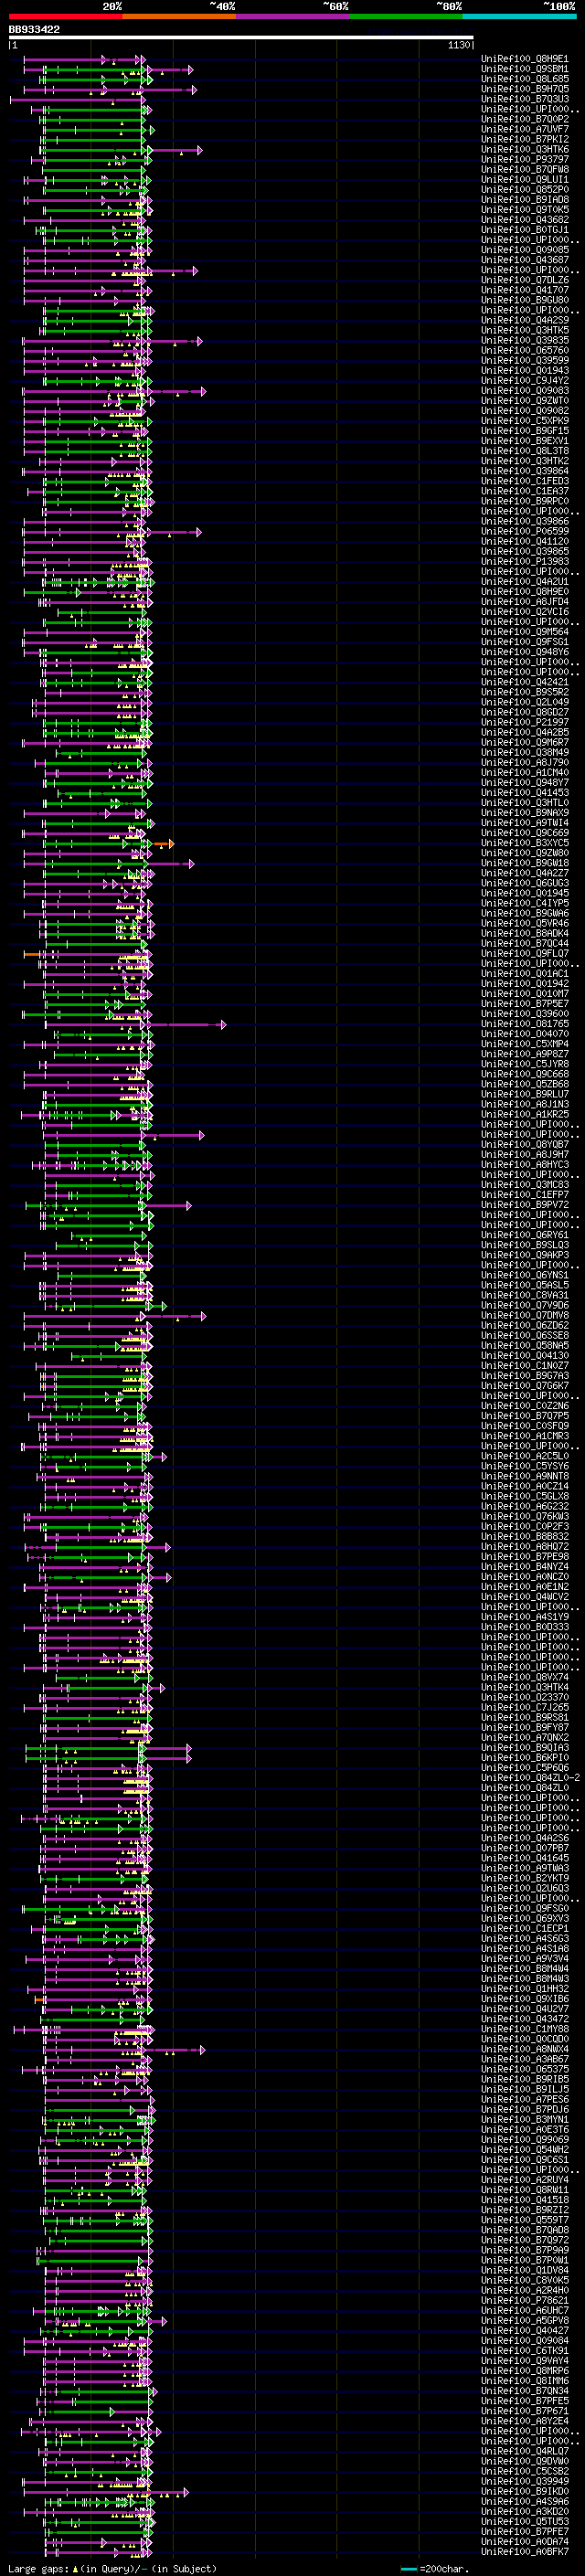Select hit UniRef100_Q43687
Image resolution: width=585 pixels, height=2576 pixels.
pyautogui.click(x=525, y=260)
